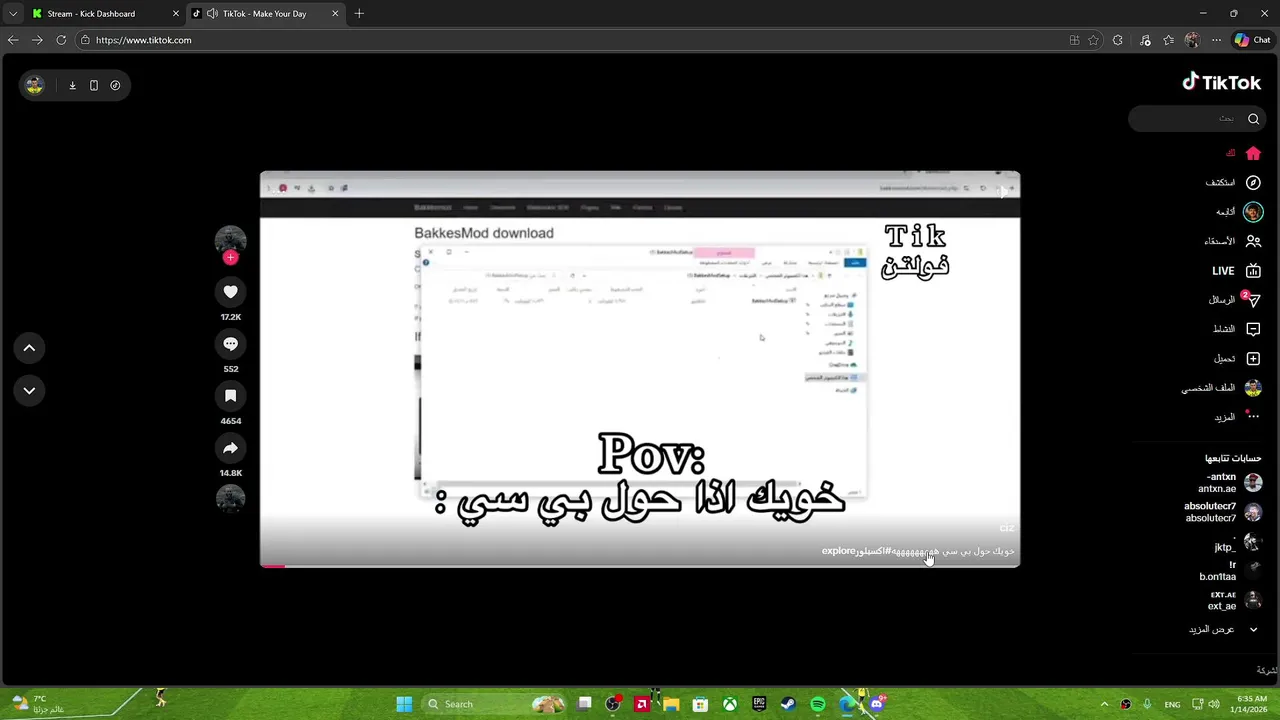Open Discord from the taskbar

[877, 704]
